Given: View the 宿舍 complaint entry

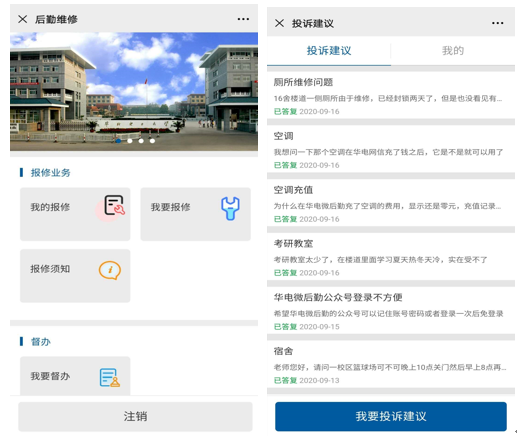Looking at the screenshot, I should pos(391,365).
